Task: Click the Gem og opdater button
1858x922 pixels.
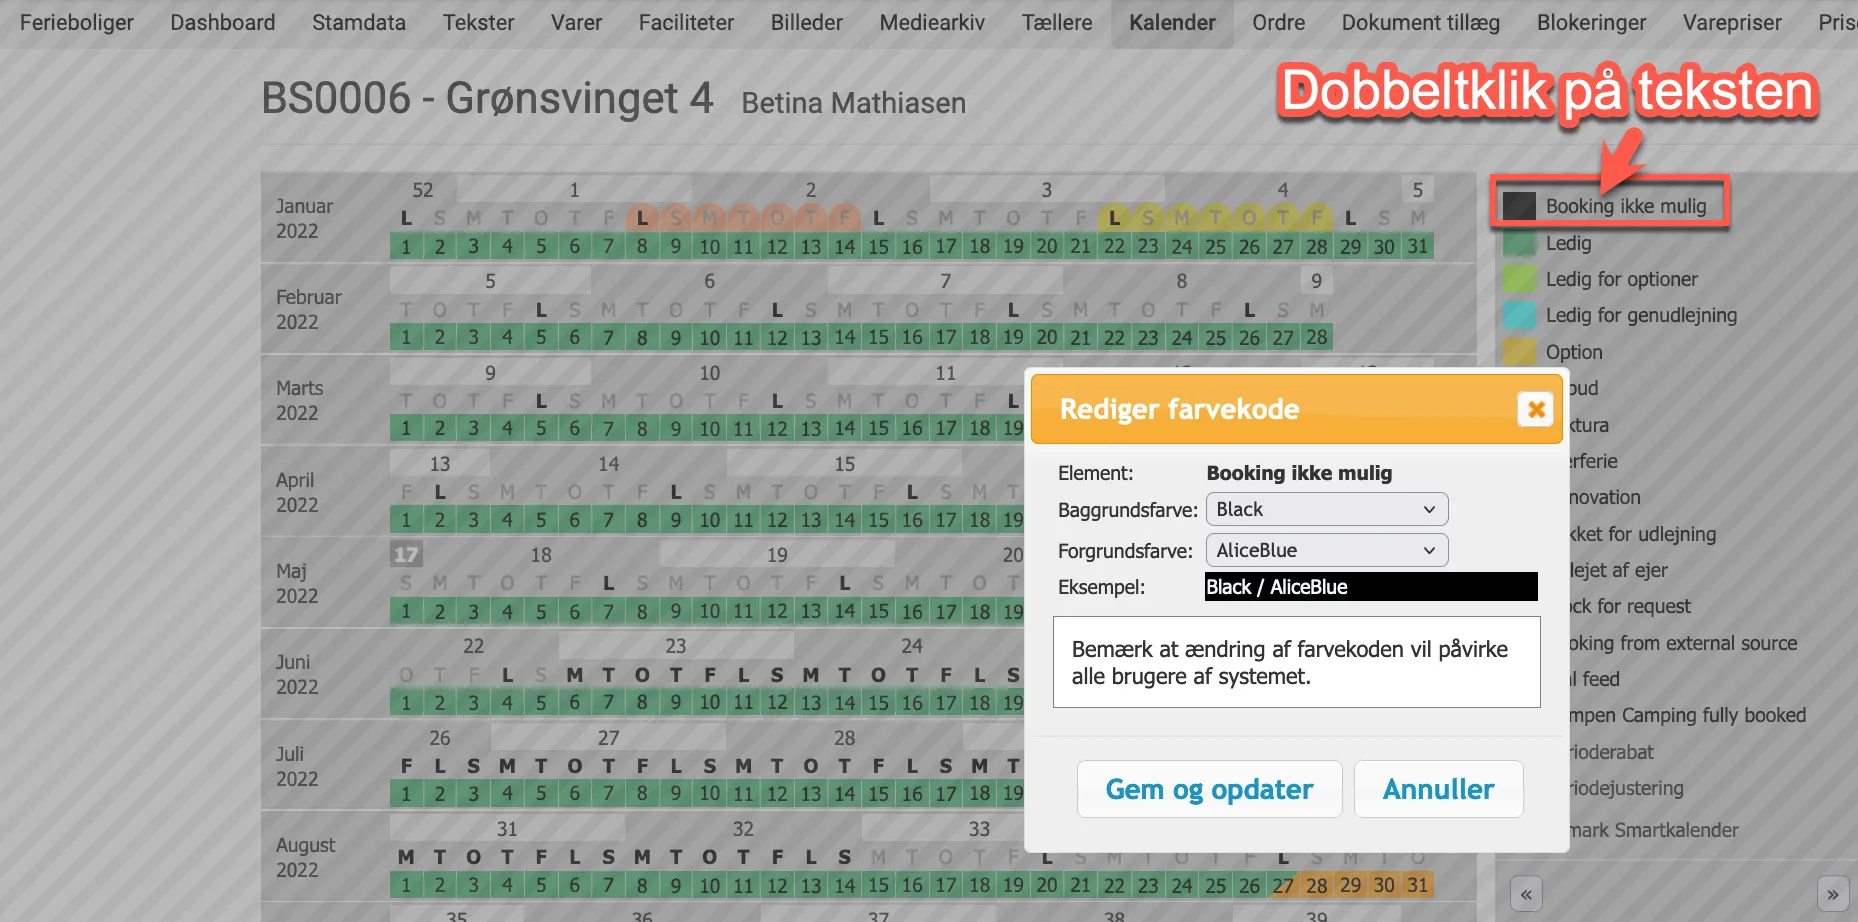Action: pyautogui.click(x=1209, y=789)
